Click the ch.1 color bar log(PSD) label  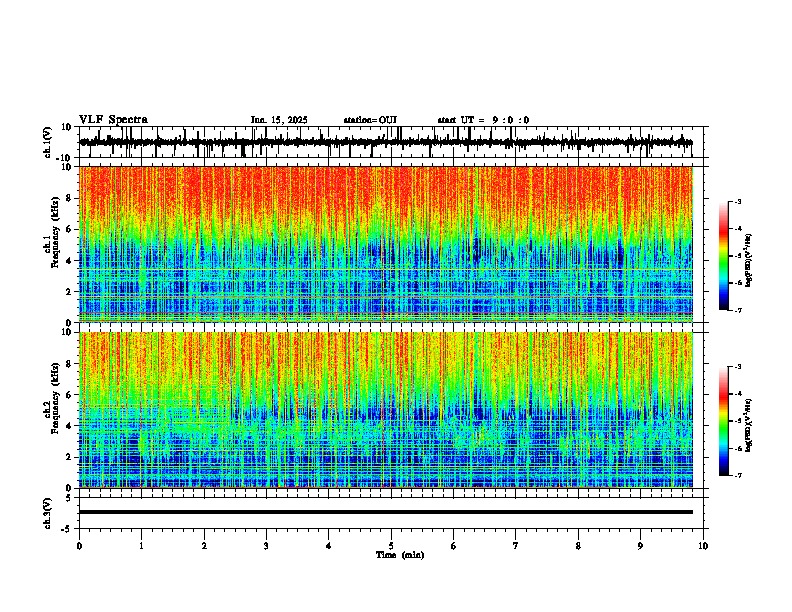click(x=749, y=261)
